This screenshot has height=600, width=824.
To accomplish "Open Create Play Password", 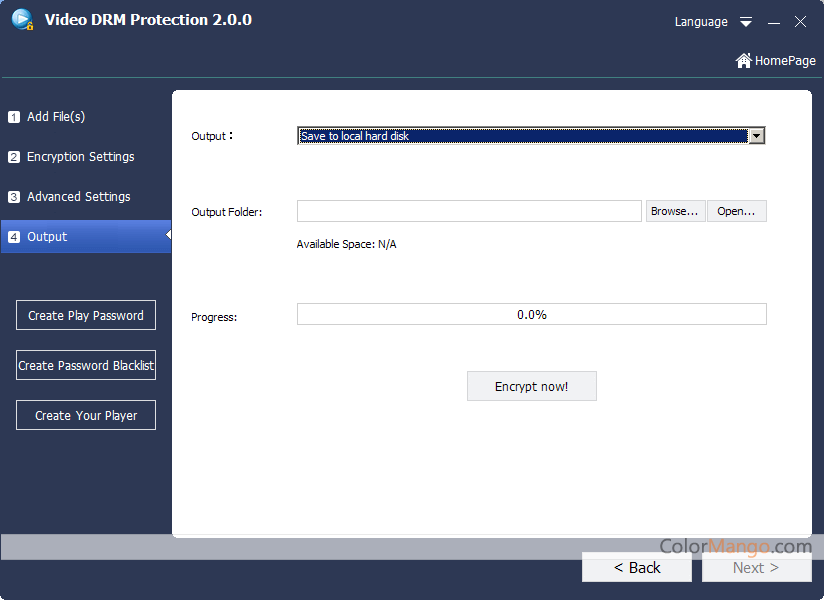I will [85, 315].
